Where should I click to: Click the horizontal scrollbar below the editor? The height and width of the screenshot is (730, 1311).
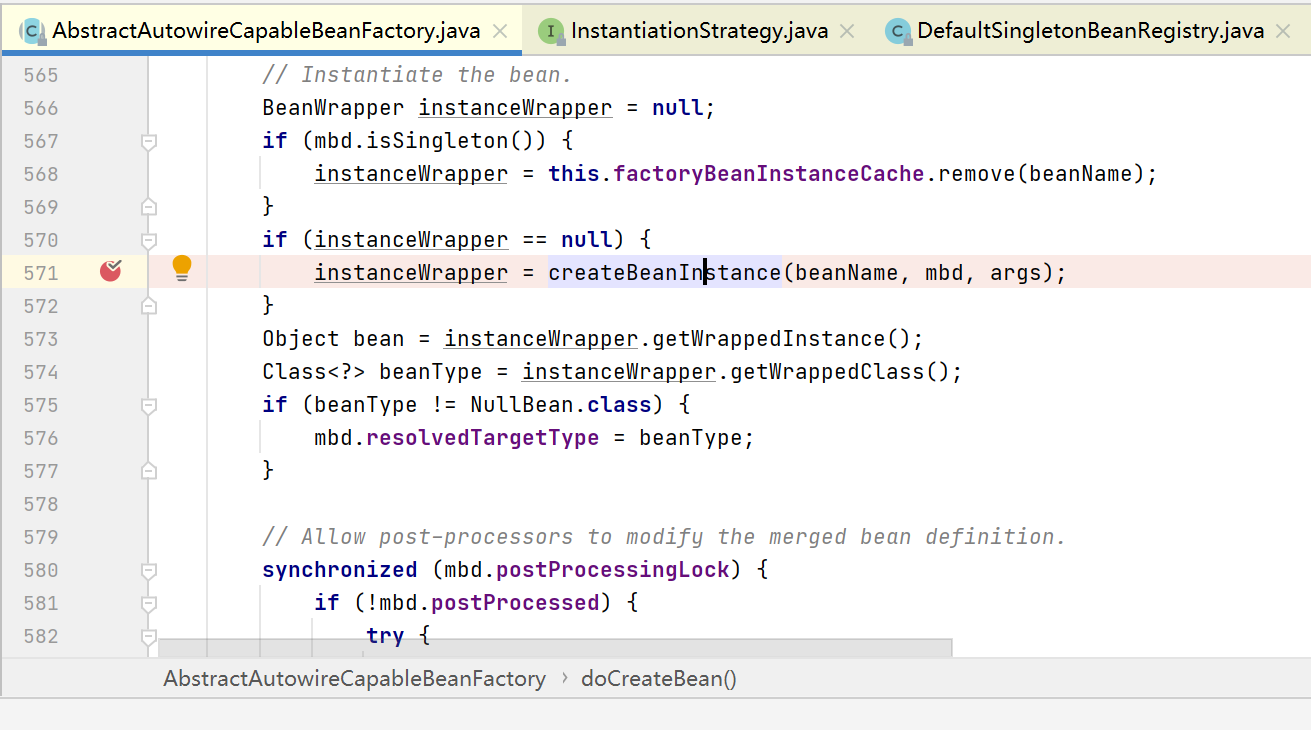pyautogui.click(x=555, y=648)
